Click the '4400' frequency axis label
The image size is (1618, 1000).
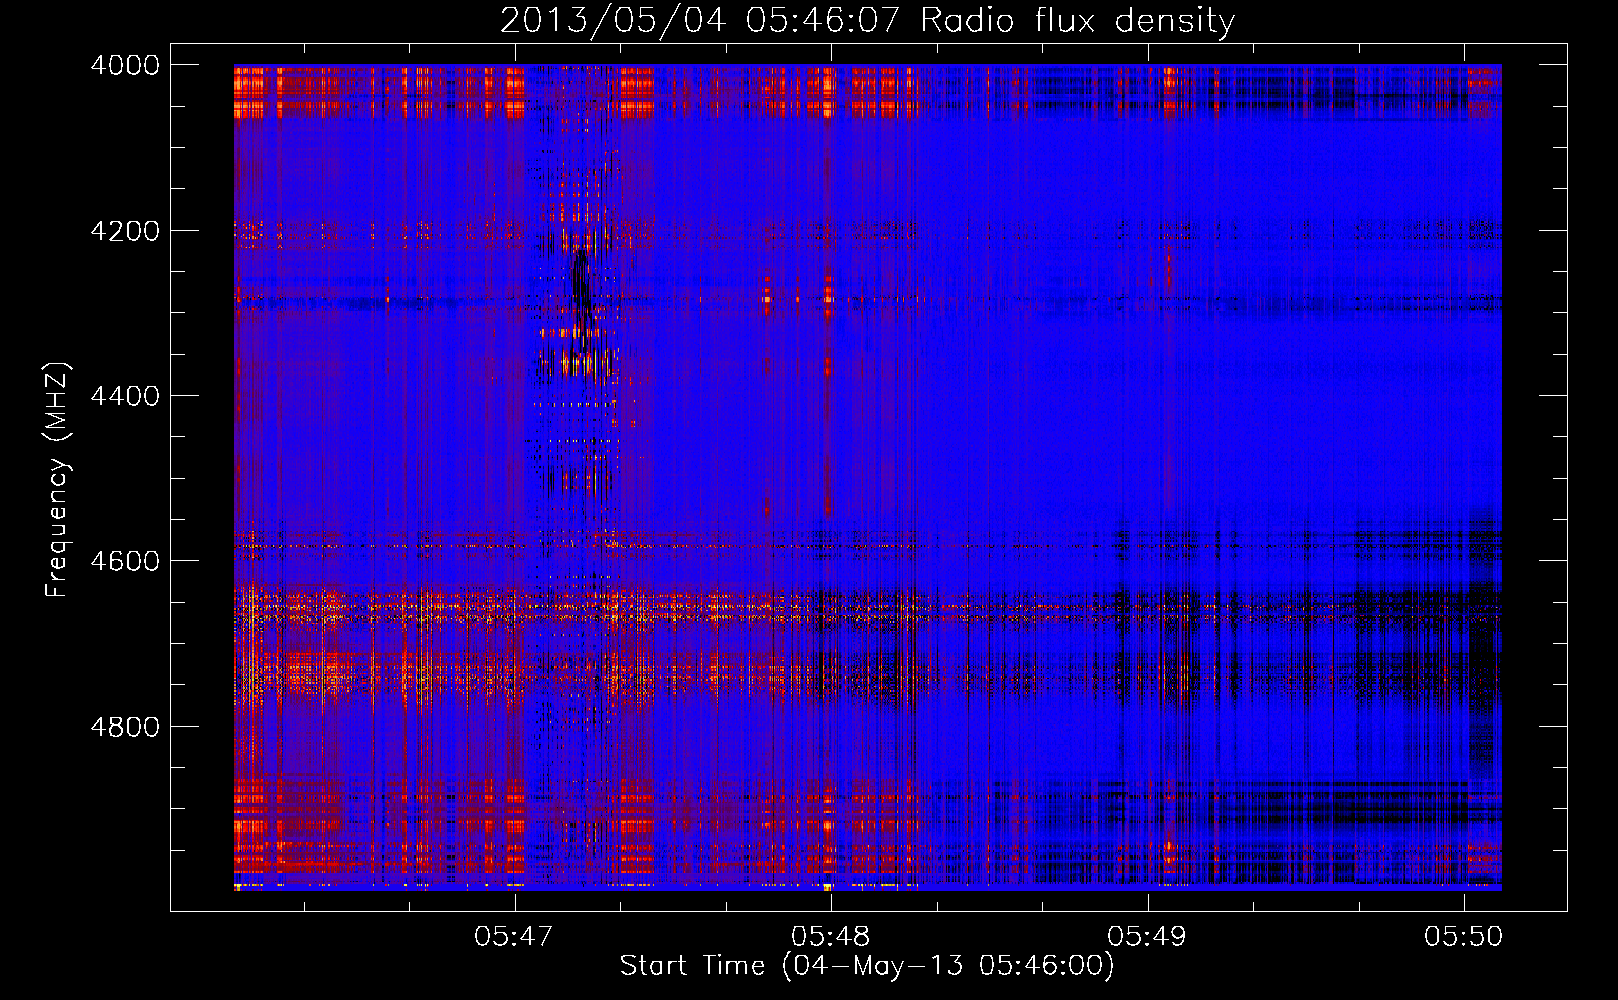pos(125,396)
